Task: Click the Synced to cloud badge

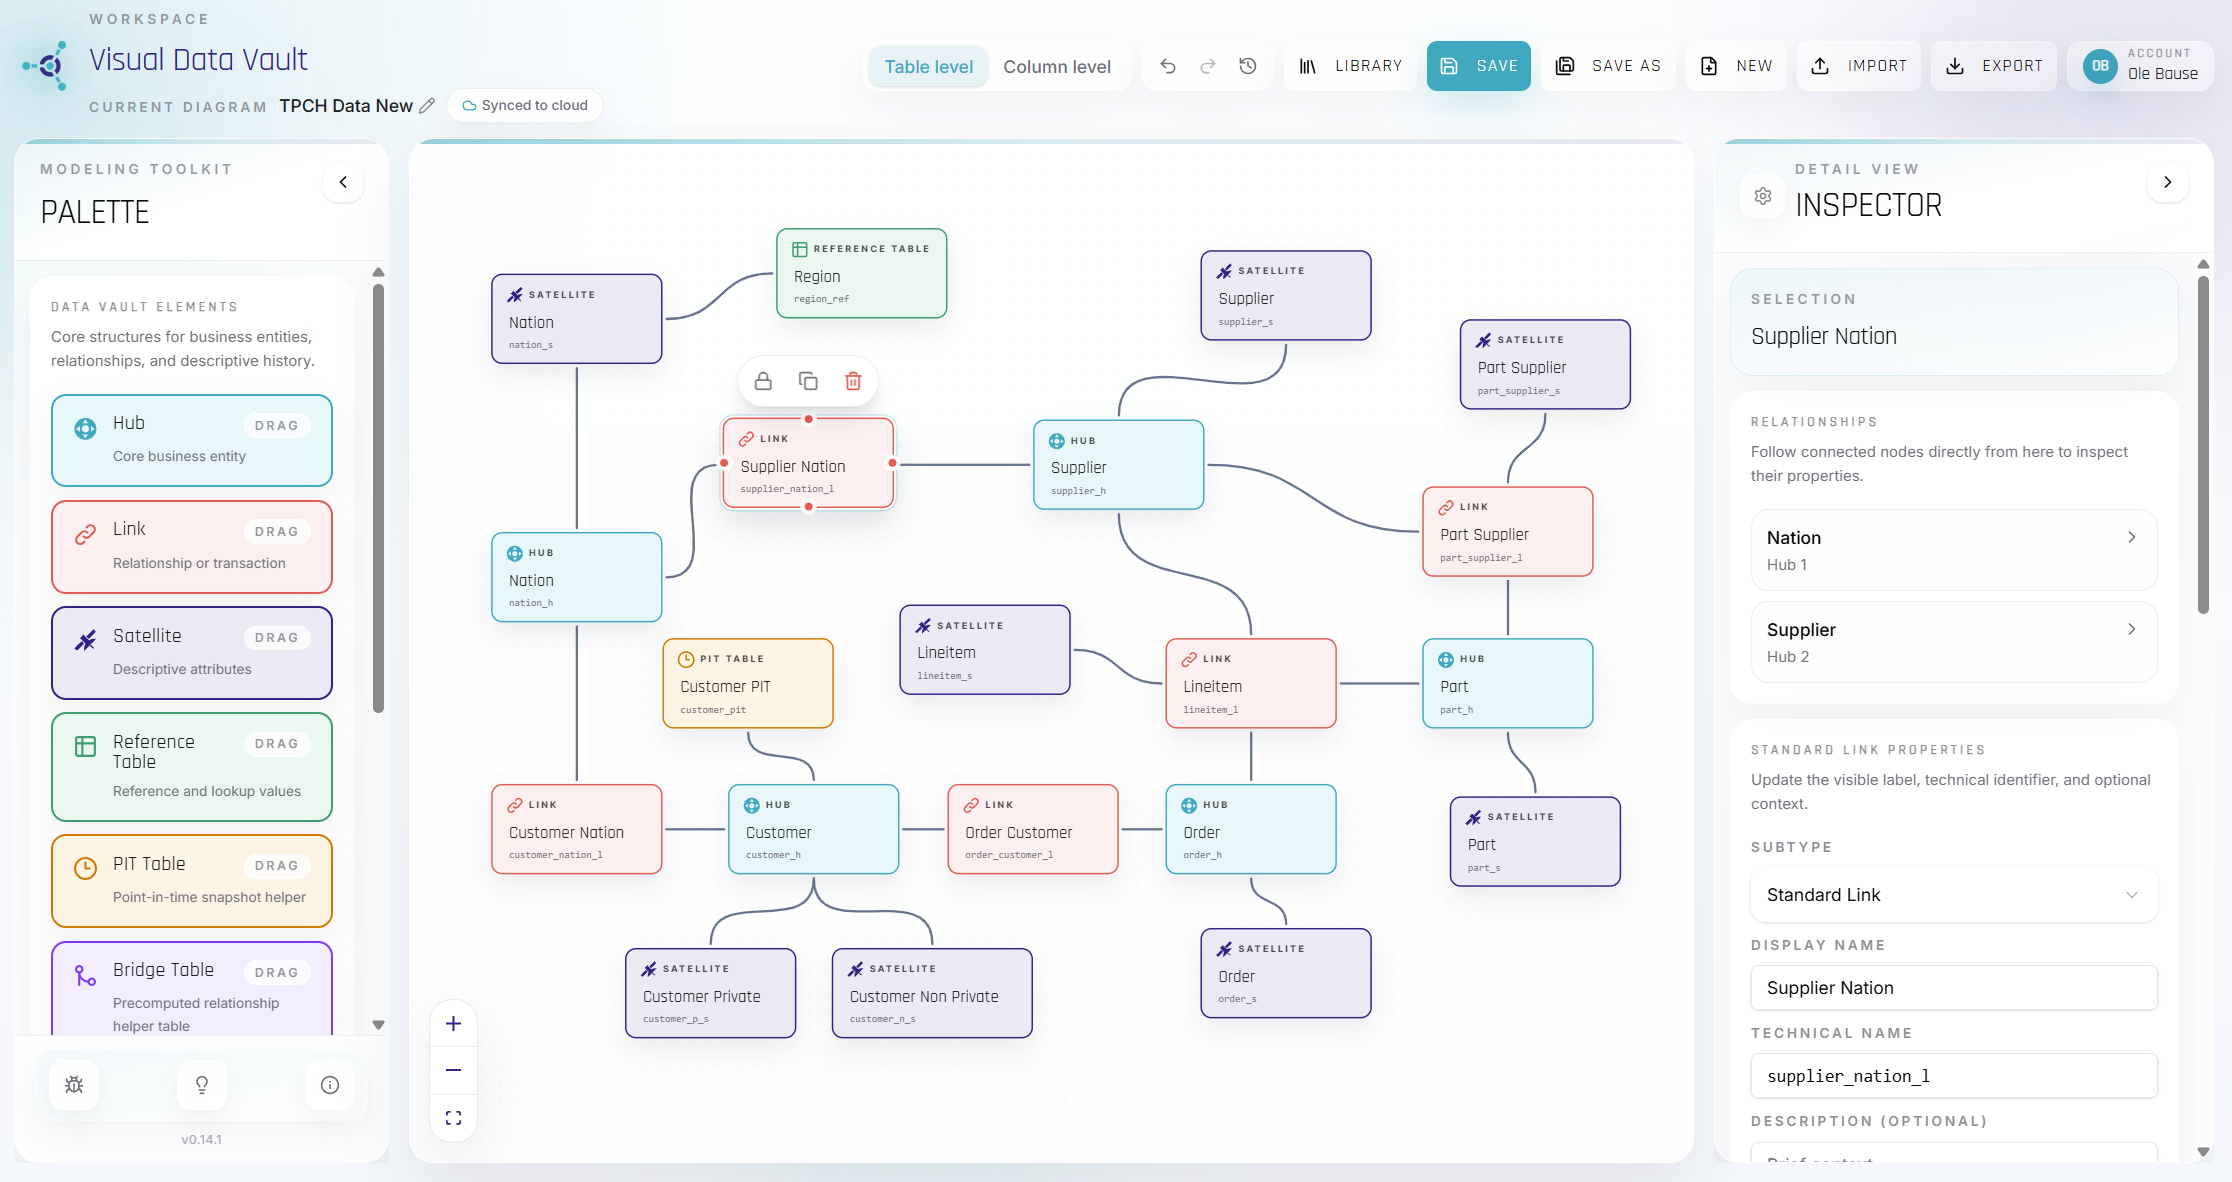Action: pos(525,106)
